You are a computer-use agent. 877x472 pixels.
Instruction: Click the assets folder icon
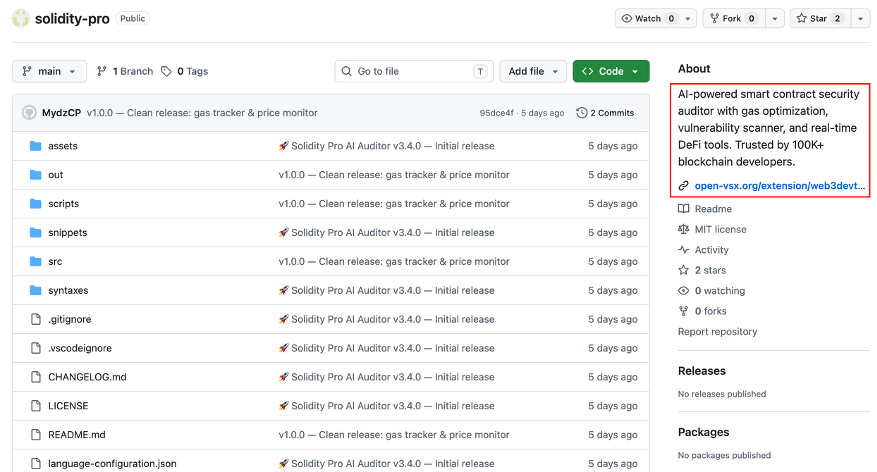[x=35, y=145]
